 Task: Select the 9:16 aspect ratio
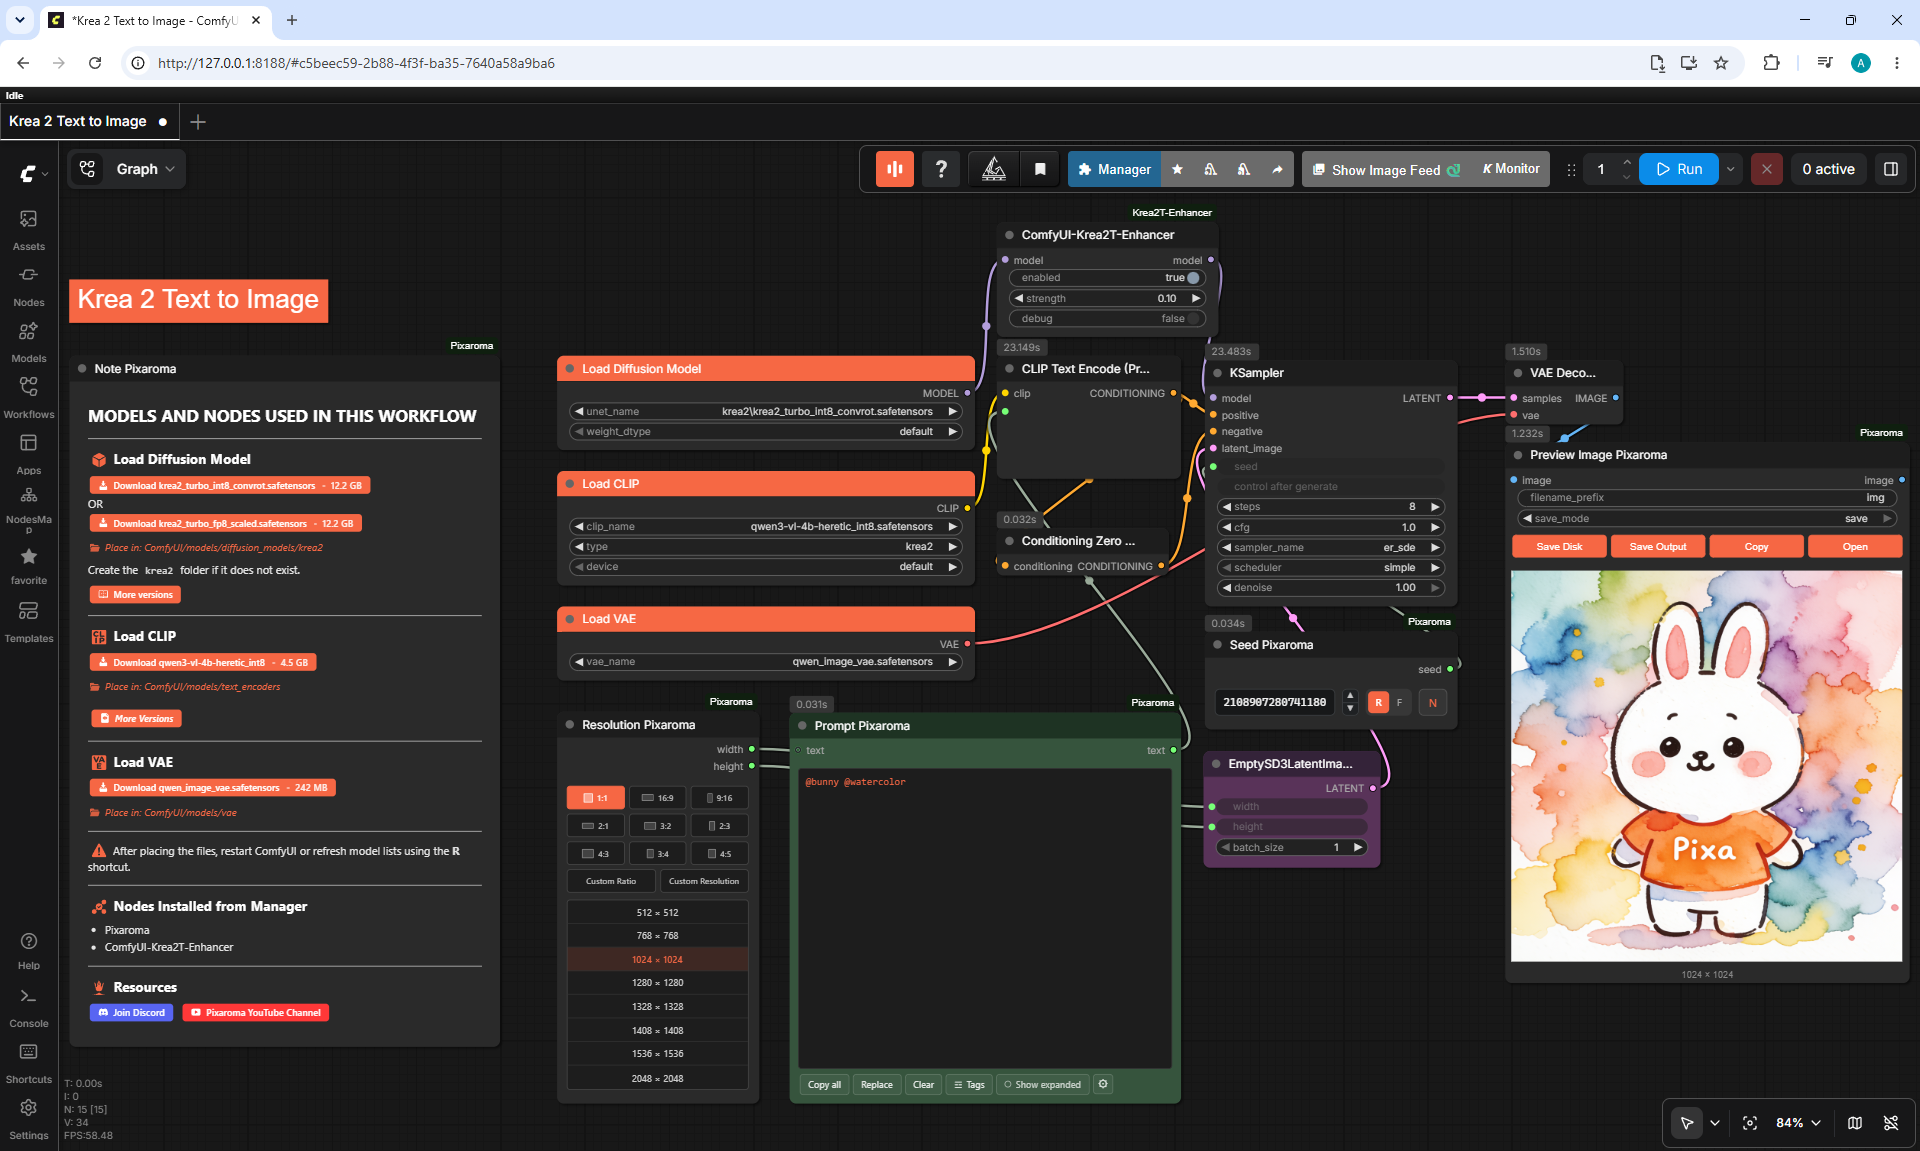(x=719, y=798)
